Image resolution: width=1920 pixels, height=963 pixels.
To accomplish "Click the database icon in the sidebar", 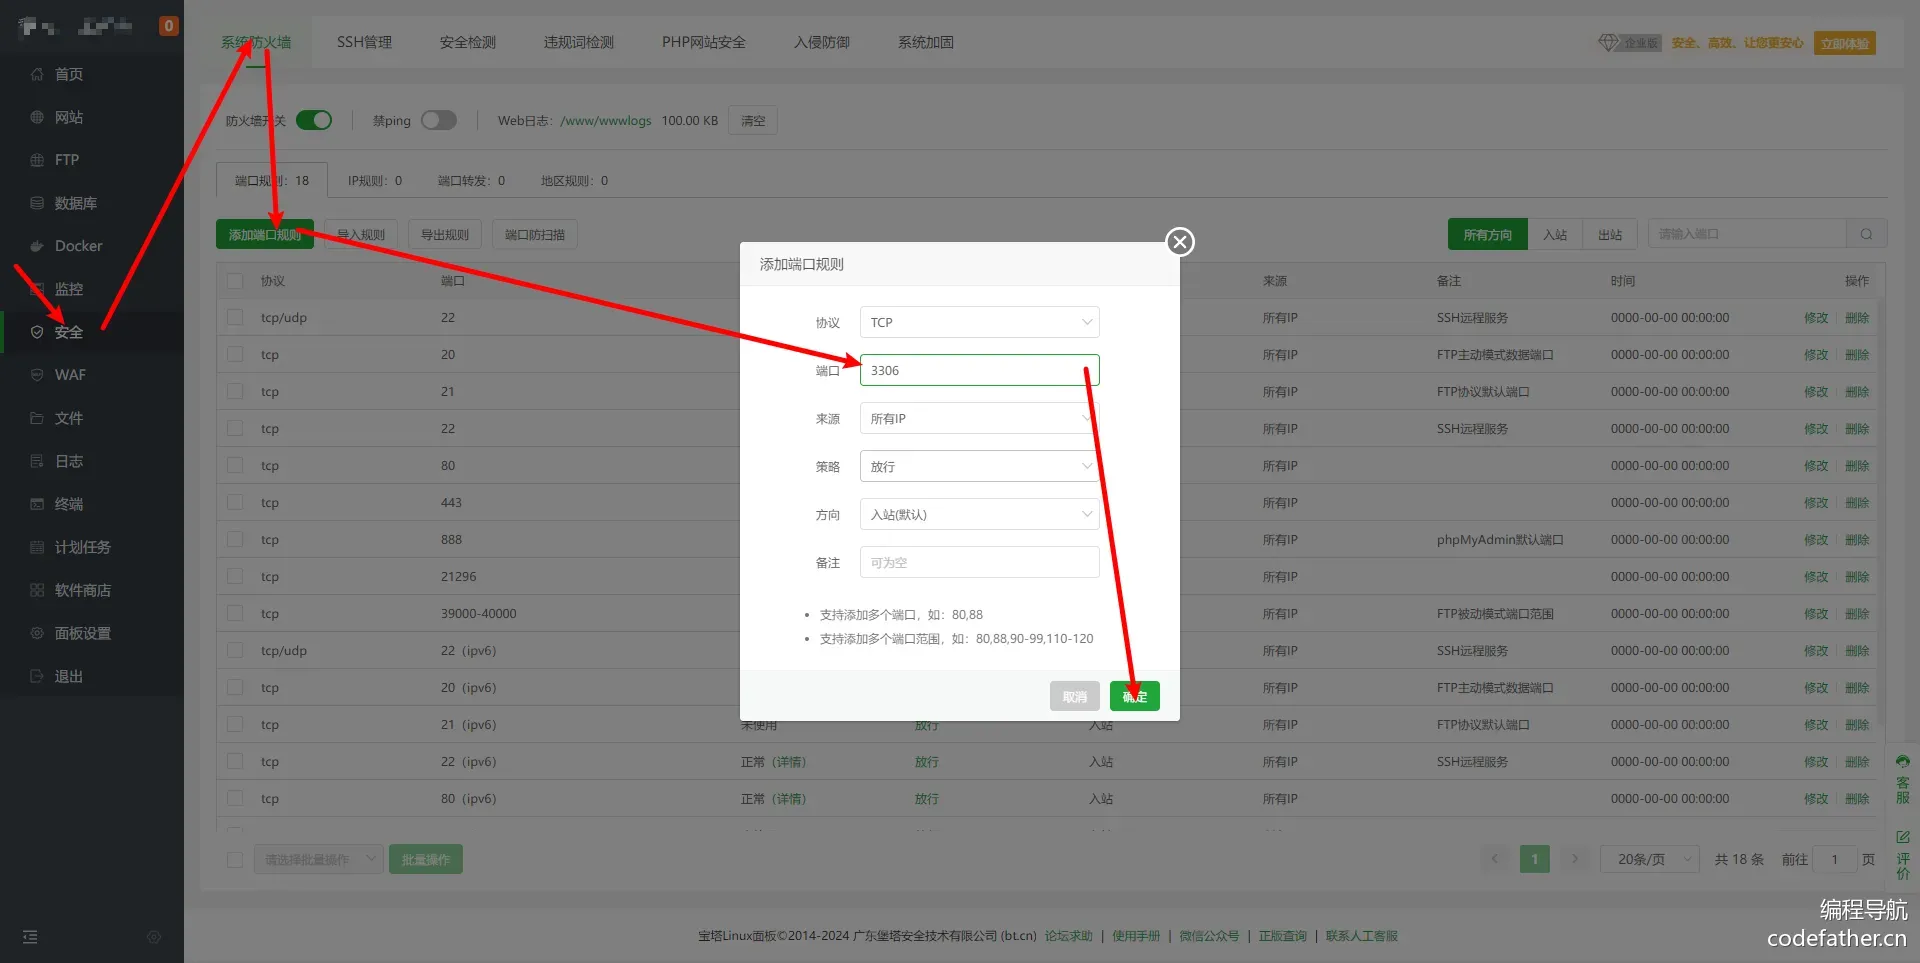I will (x=37, y=203).
